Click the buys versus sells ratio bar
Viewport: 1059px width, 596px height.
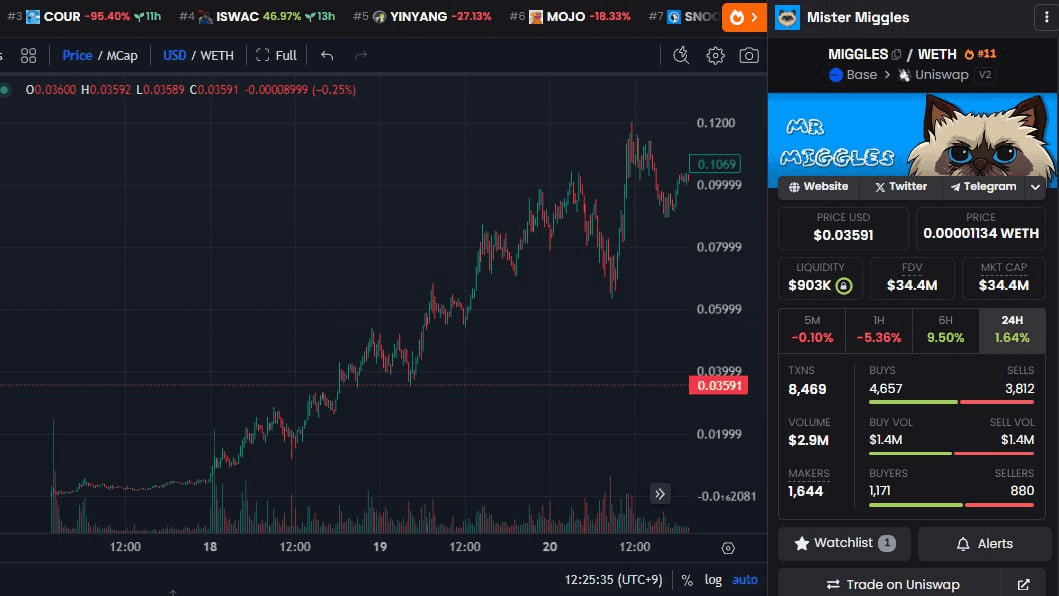coord(952,402)
